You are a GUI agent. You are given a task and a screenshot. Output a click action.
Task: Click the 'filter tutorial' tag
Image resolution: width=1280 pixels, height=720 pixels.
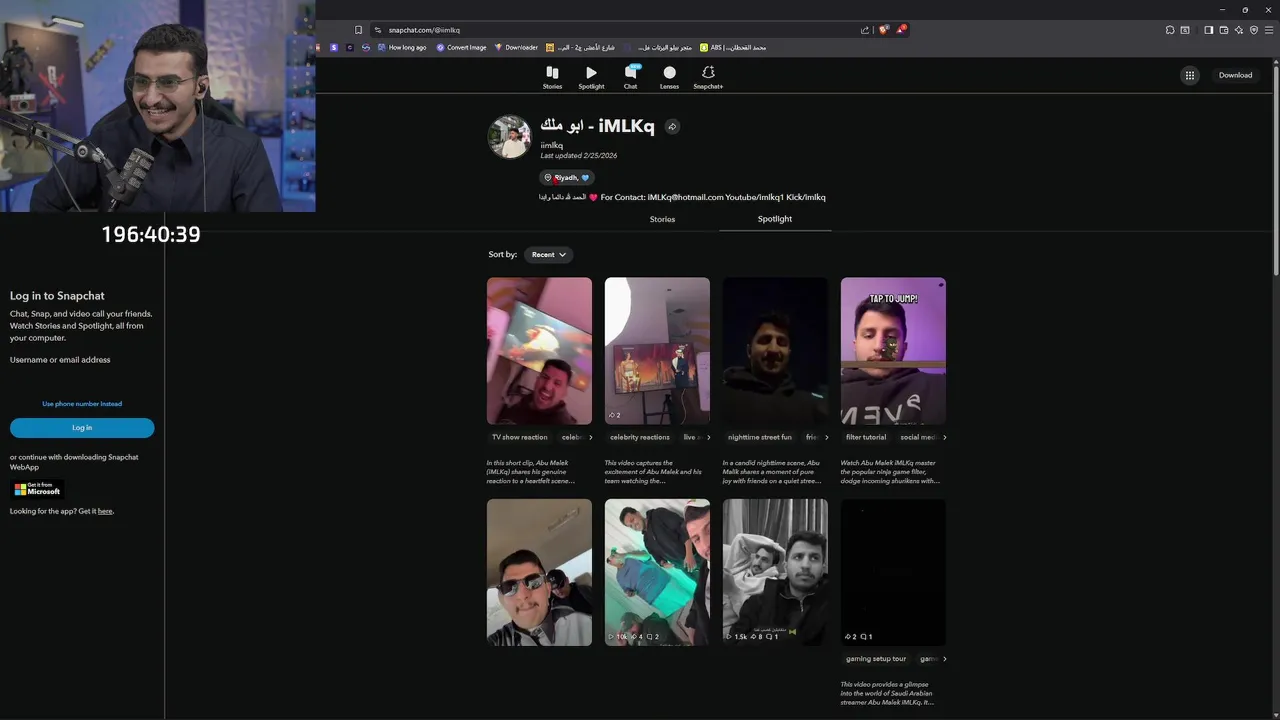click(866, 437)
